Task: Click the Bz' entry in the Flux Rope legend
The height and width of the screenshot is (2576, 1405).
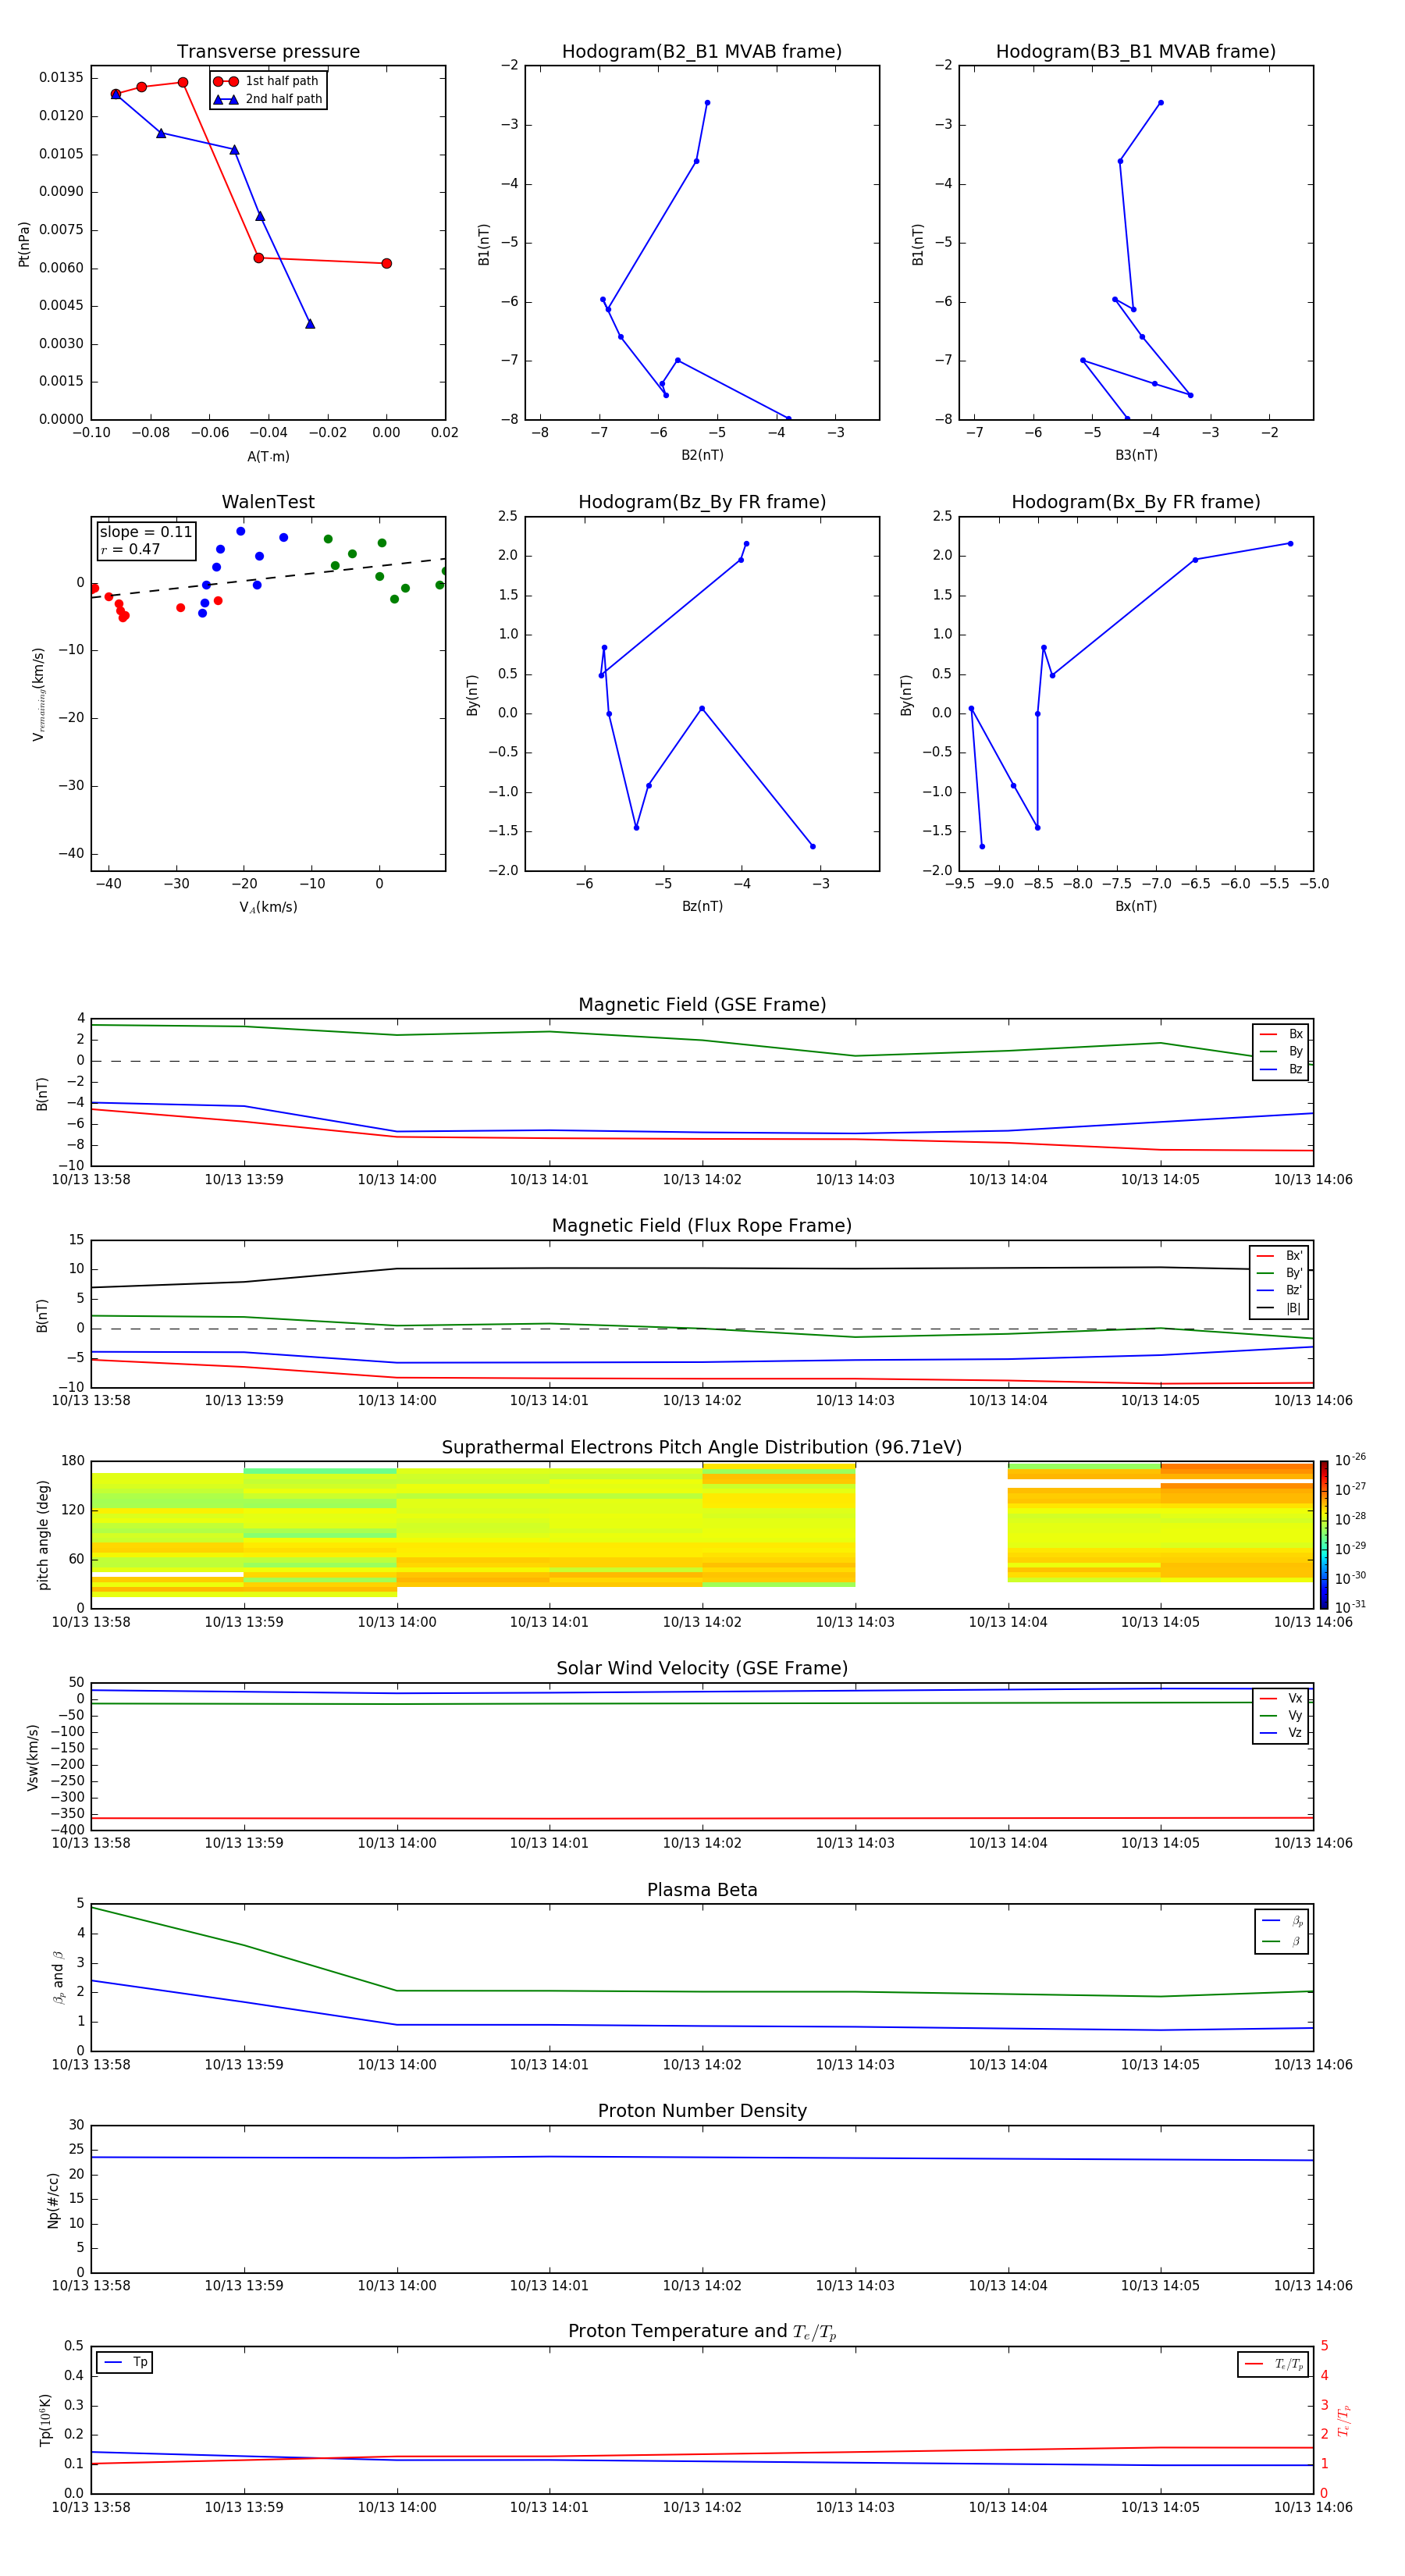Action: [1279, 1290]
